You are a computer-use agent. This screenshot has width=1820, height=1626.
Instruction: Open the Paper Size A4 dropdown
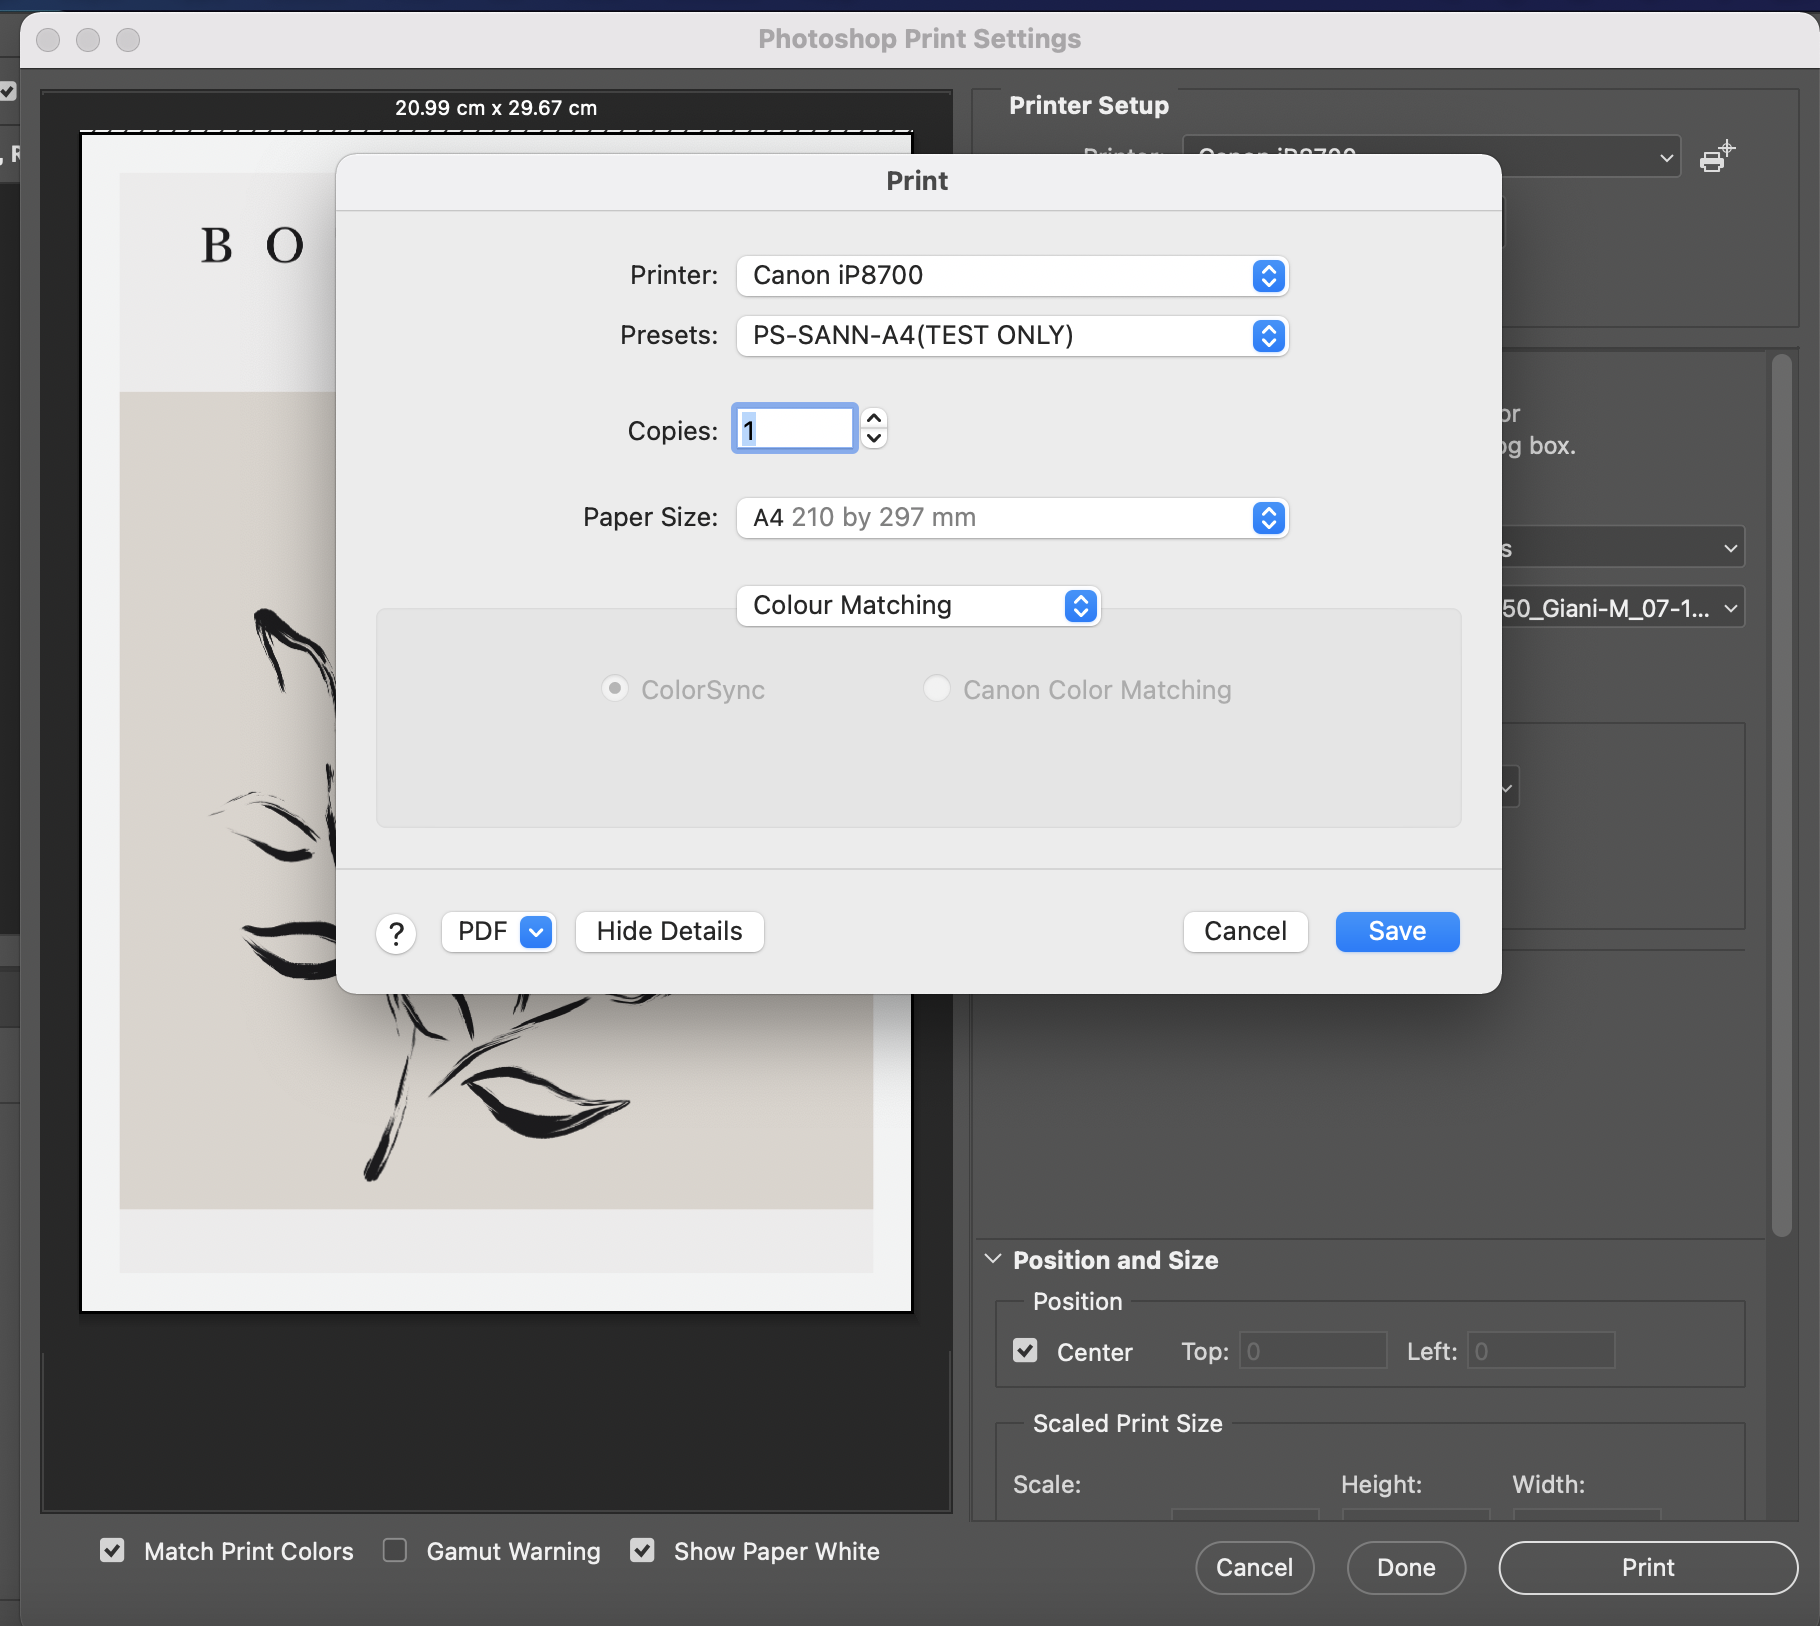coord(1012,518)
